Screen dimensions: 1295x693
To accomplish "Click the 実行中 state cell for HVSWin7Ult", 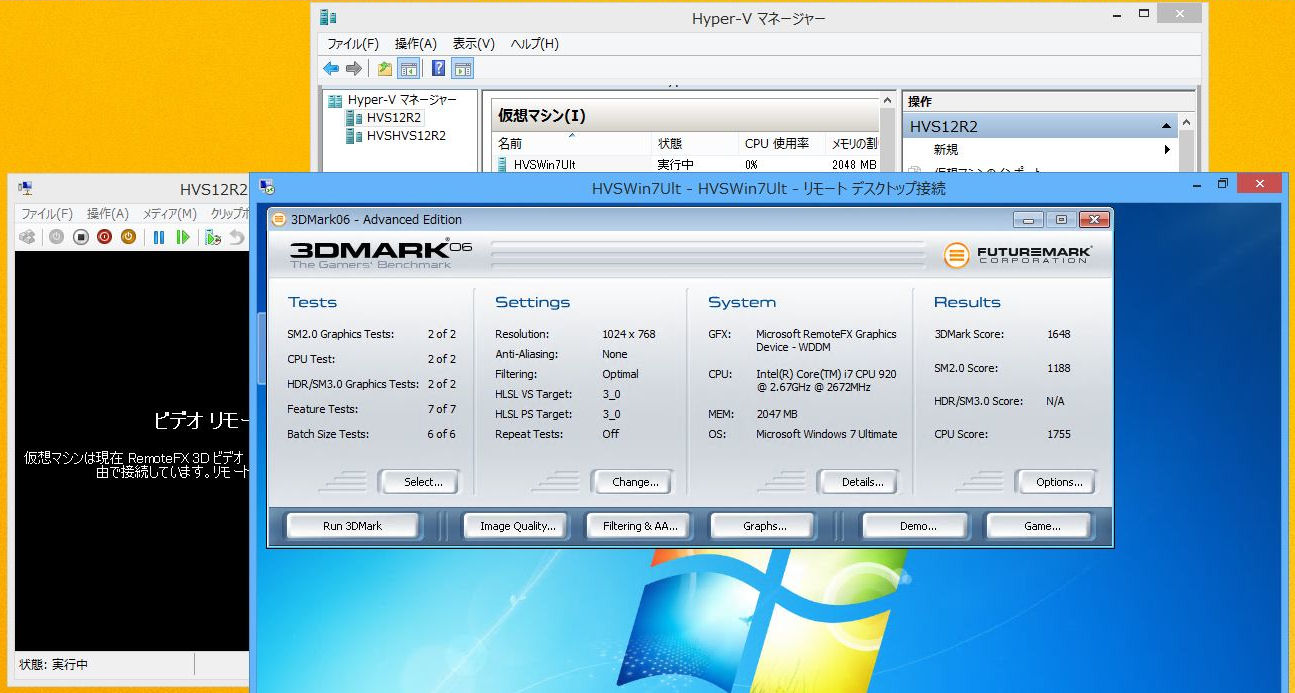I will [x=675, y=165].
